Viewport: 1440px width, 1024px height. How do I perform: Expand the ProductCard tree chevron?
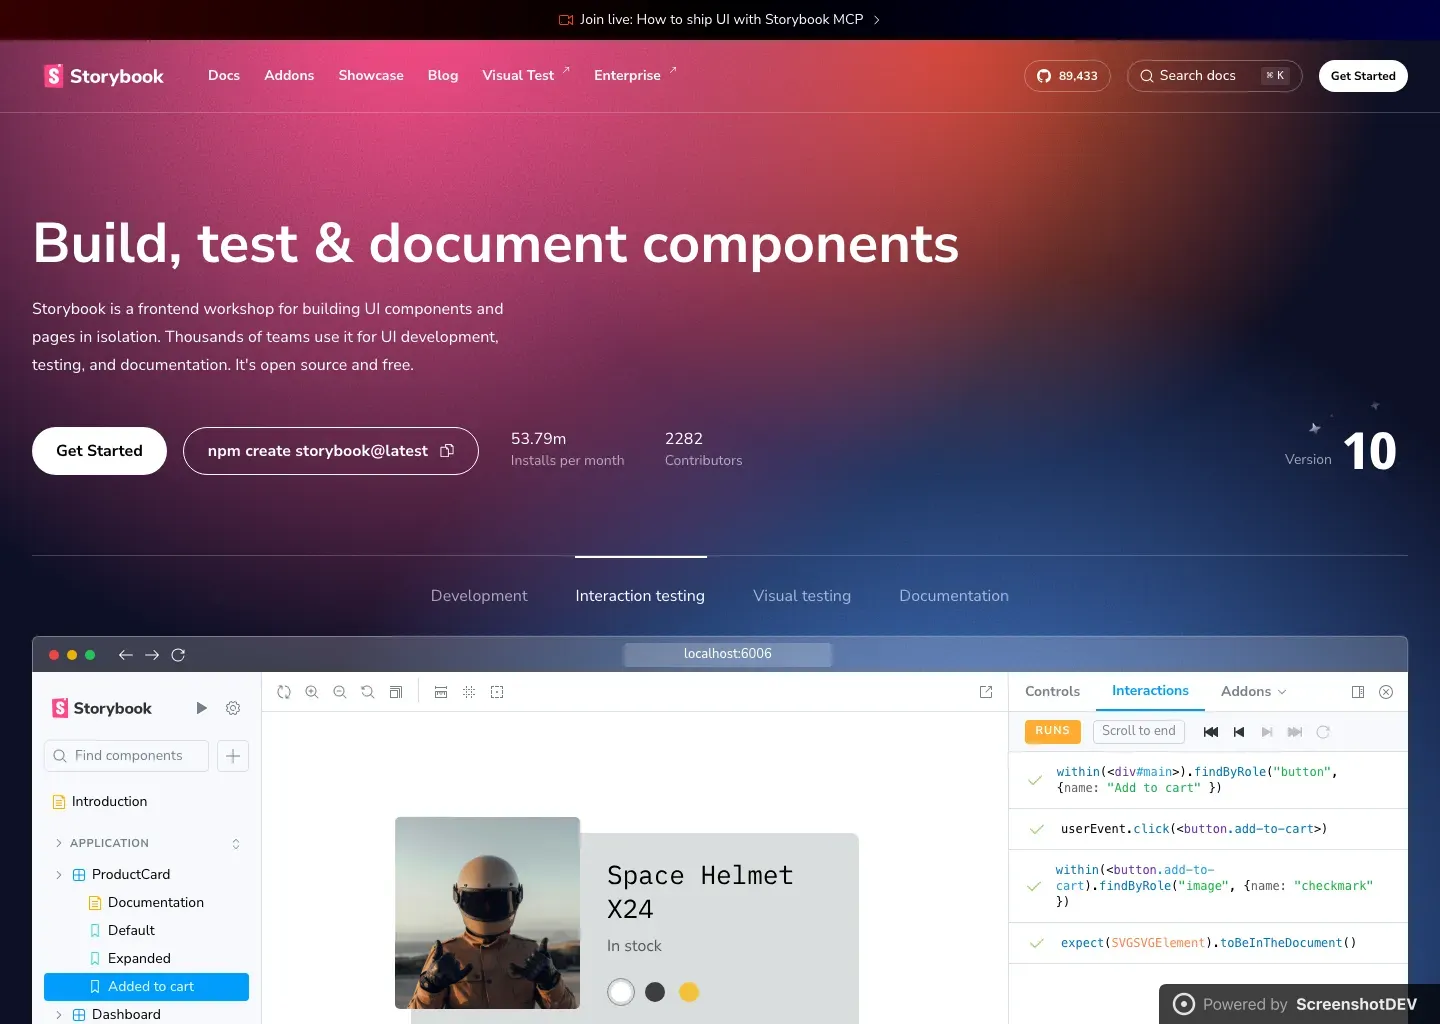pos(59,875)
